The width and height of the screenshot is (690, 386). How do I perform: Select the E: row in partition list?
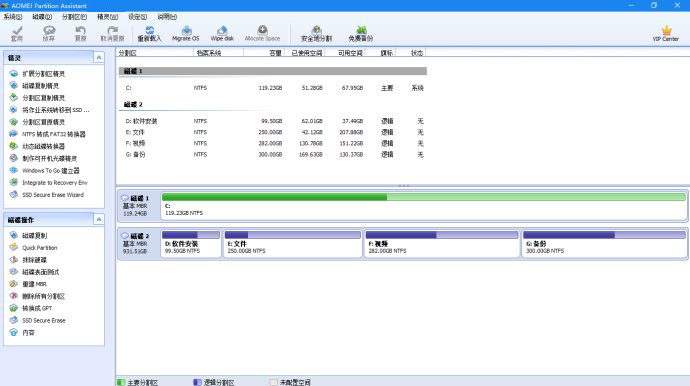(272, 132)
